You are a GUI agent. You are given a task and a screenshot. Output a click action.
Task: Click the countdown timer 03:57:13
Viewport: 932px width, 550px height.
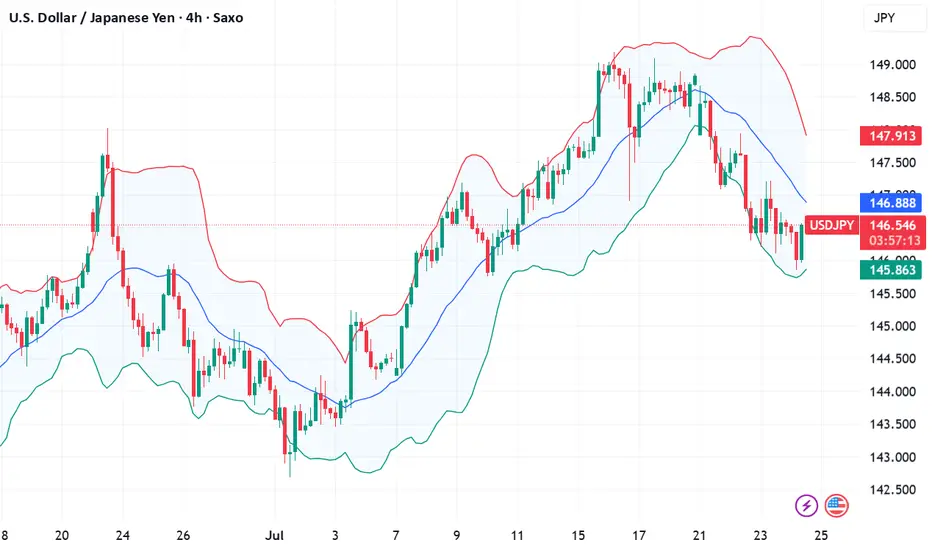click(895, 241)
